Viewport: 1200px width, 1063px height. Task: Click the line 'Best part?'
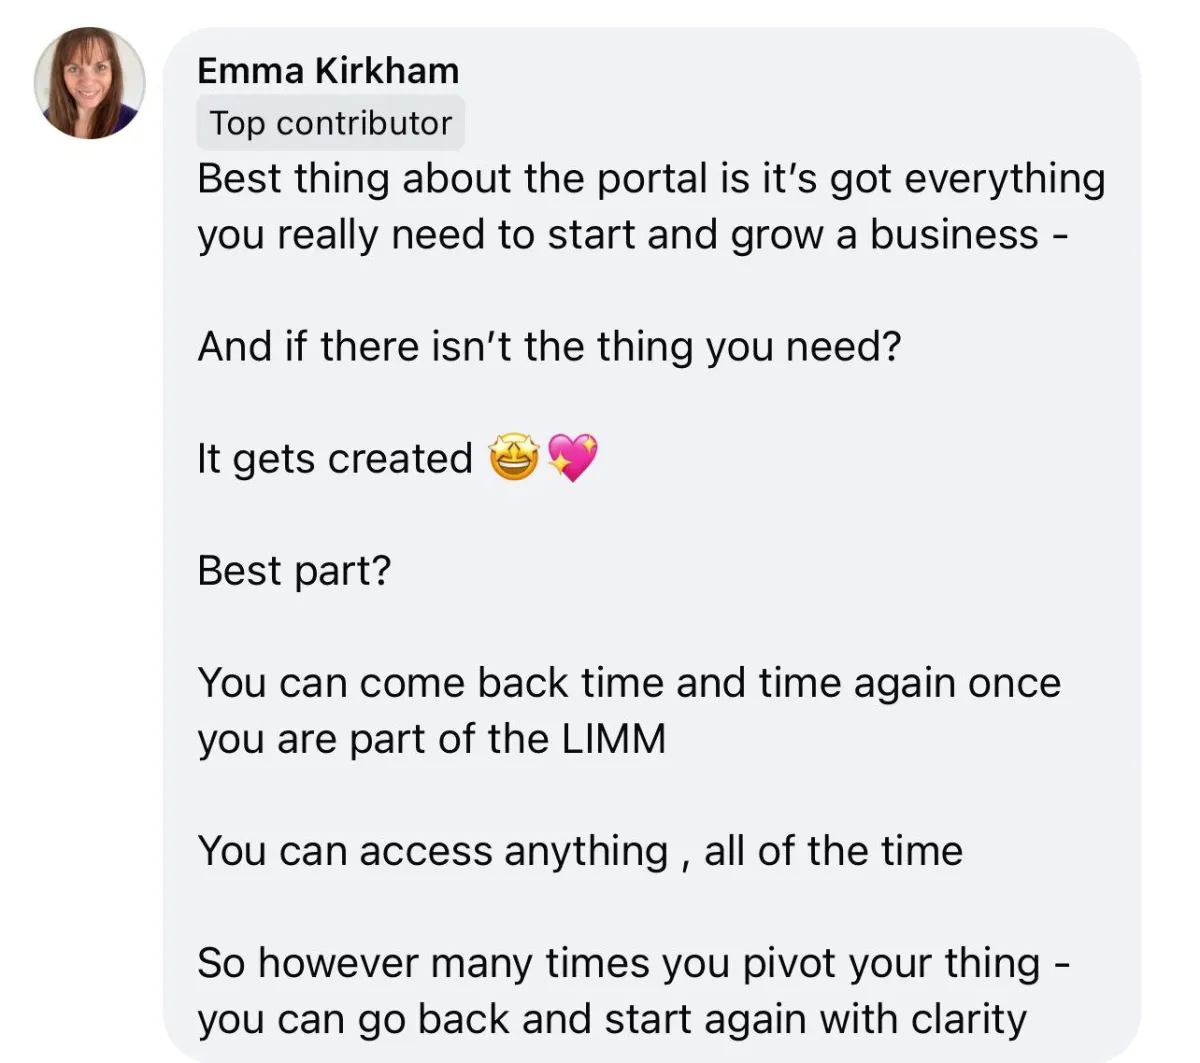click(x=294, y=571)
